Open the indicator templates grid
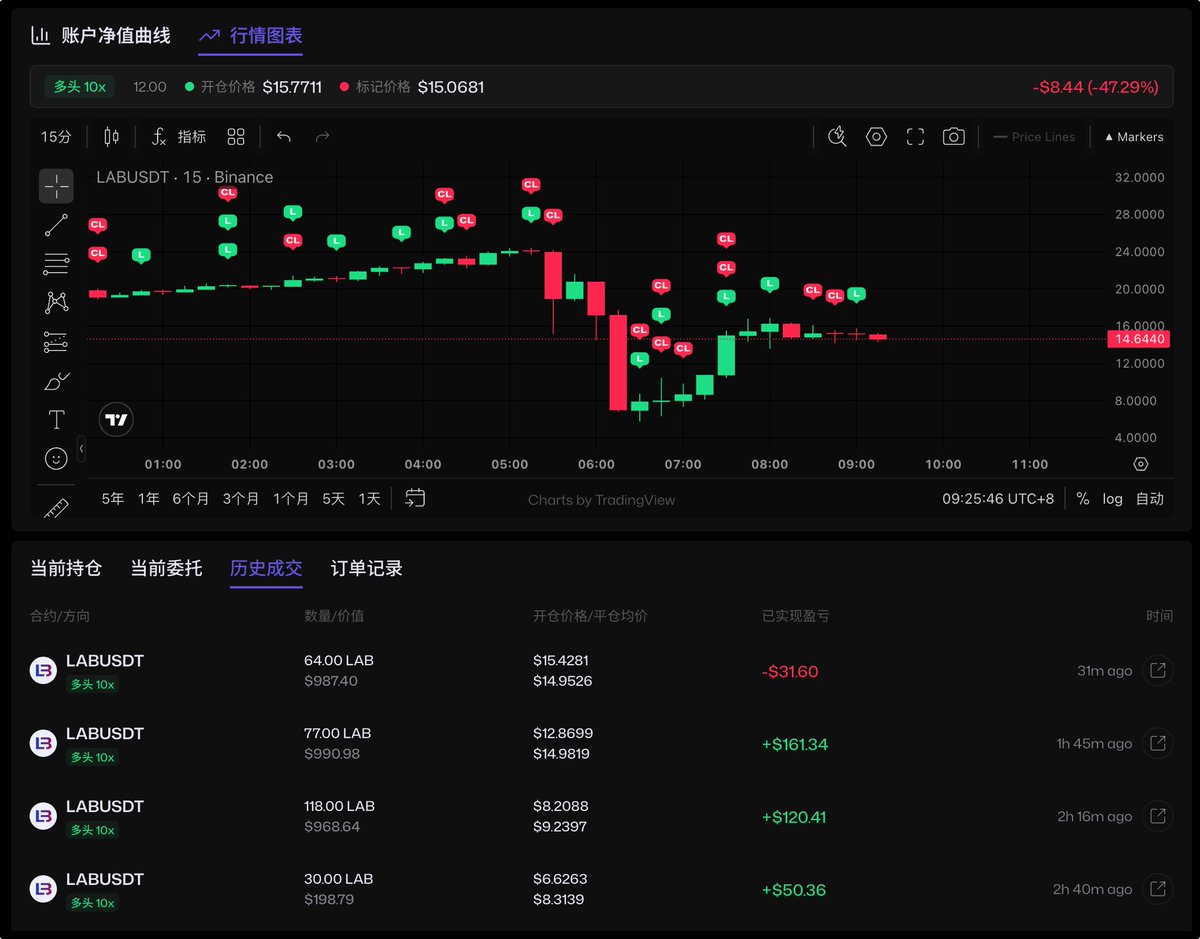Image resolution: width=1200 pixels, height=939 pixels. tap(236, 137)
